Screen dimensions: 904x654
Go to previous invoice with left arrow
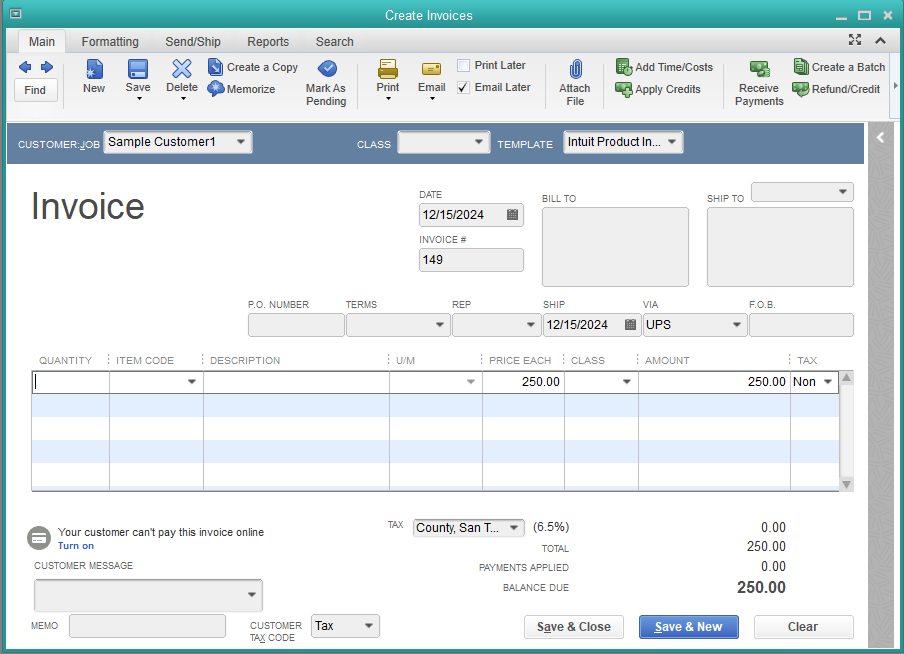pyautogui.click(x=25, y=67)
